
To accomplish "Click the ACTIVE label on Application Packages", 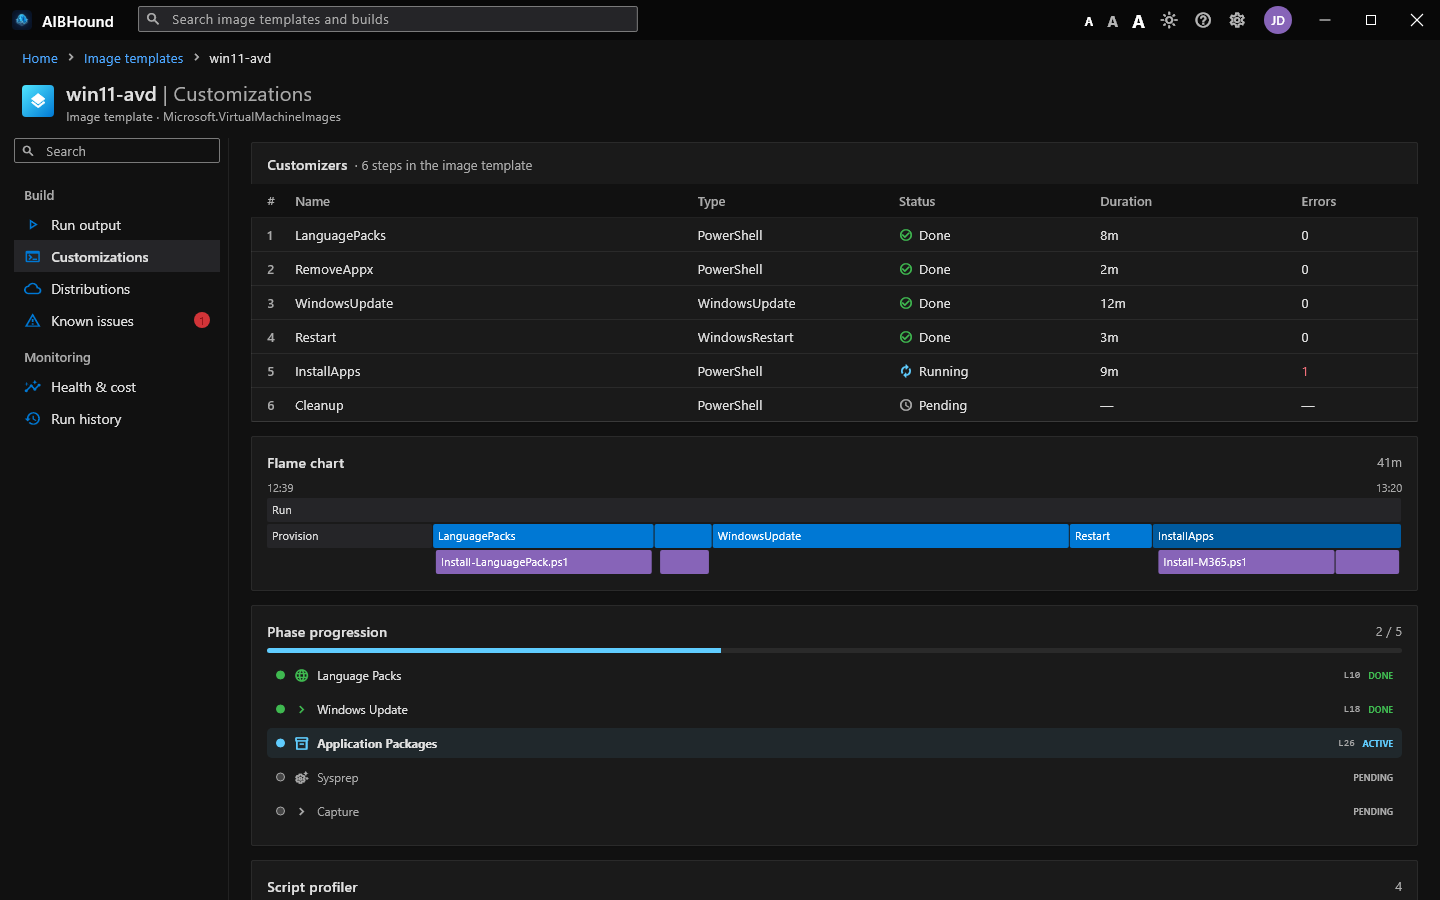I will [1377, 744].
